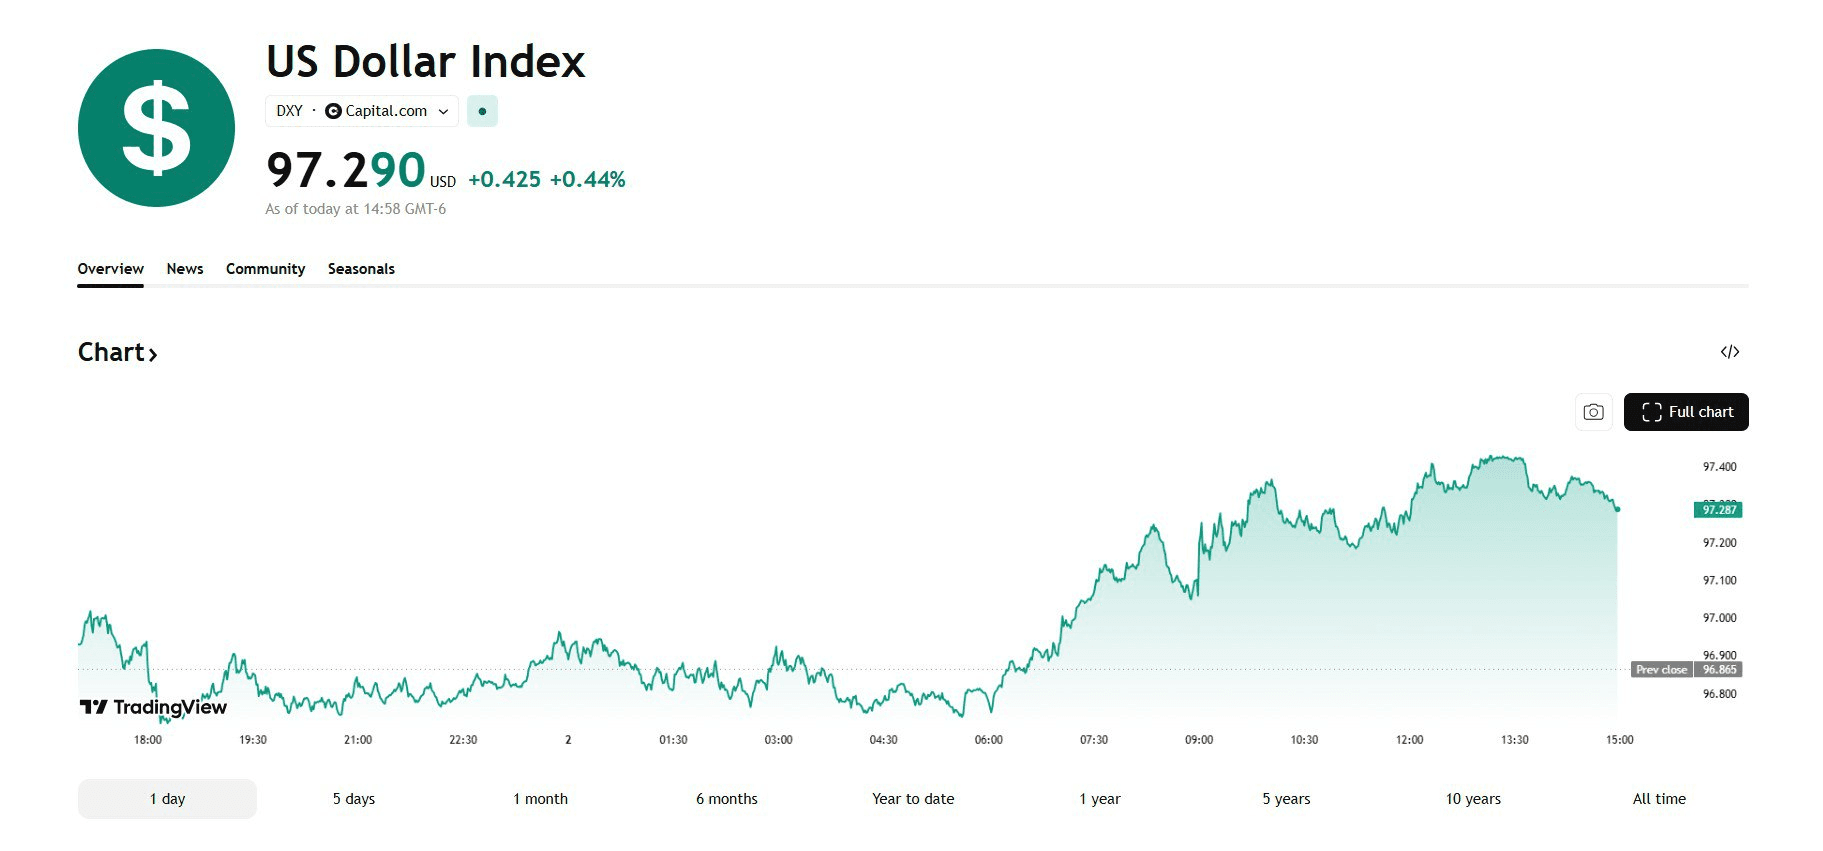Click the TradingView logo on chart
This screenshot has width=1823, height=851.
(154, 707)
